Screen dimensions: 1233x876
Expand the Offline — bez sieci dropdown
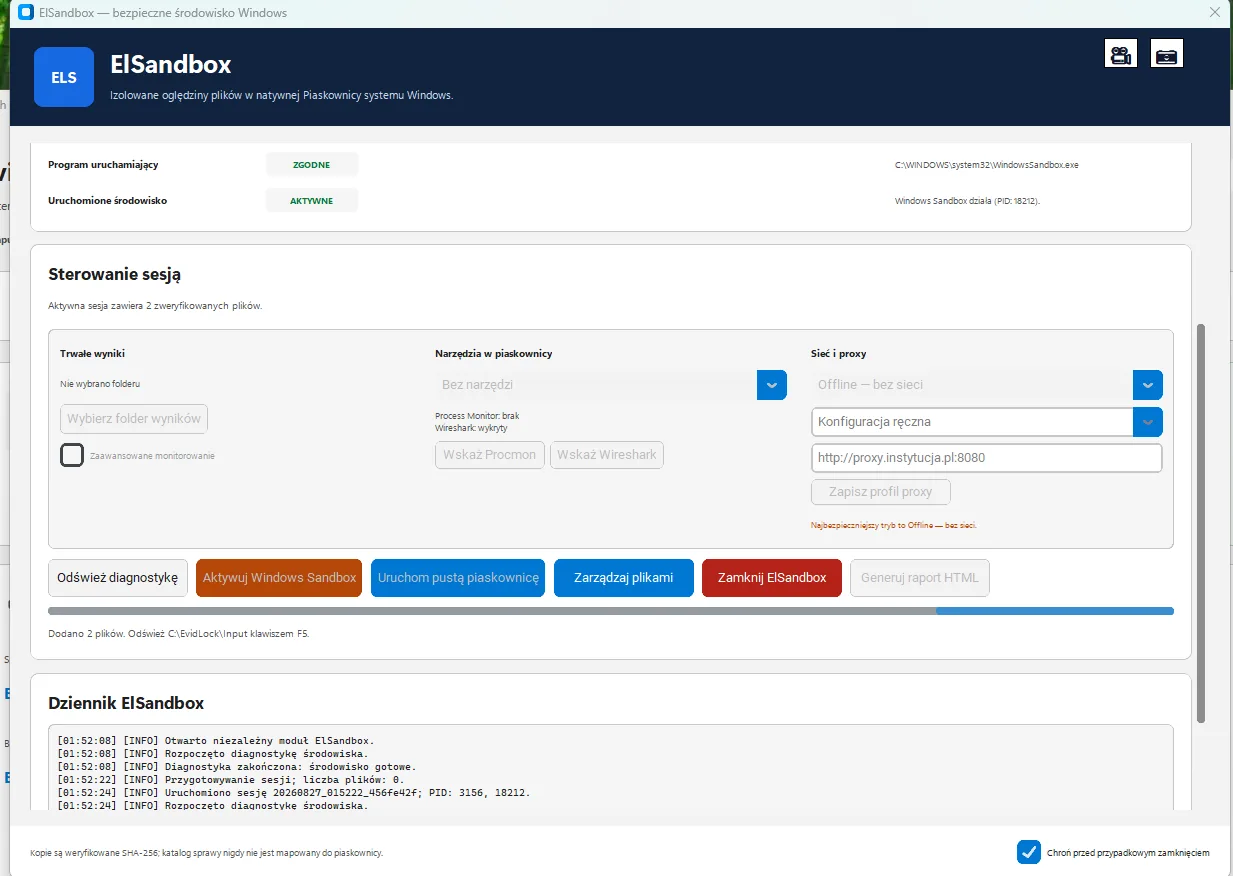pyautogui.click(x=1147, y=385)
